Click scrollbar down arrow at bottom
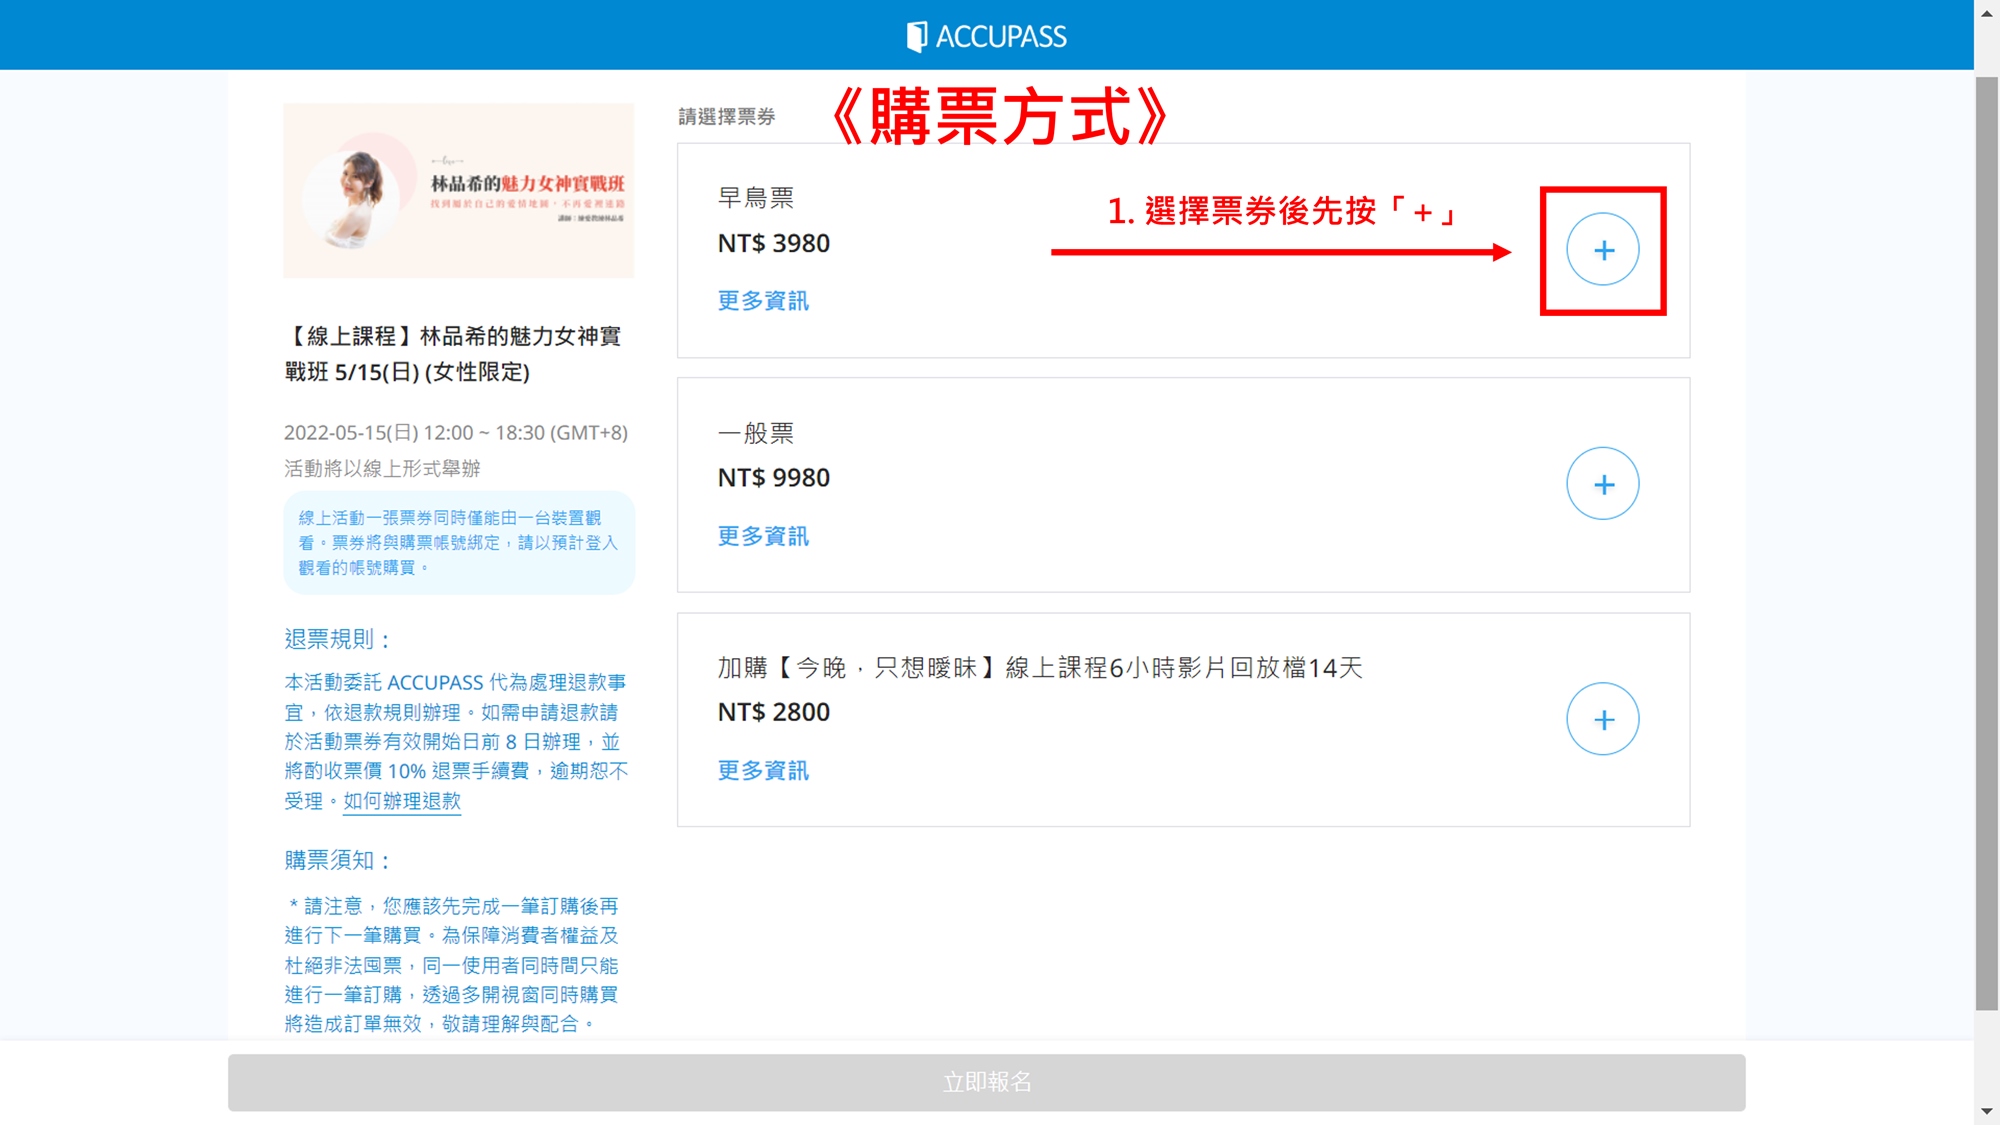Viewport: 2000px width, 1125px height. pos(1986,1111)
